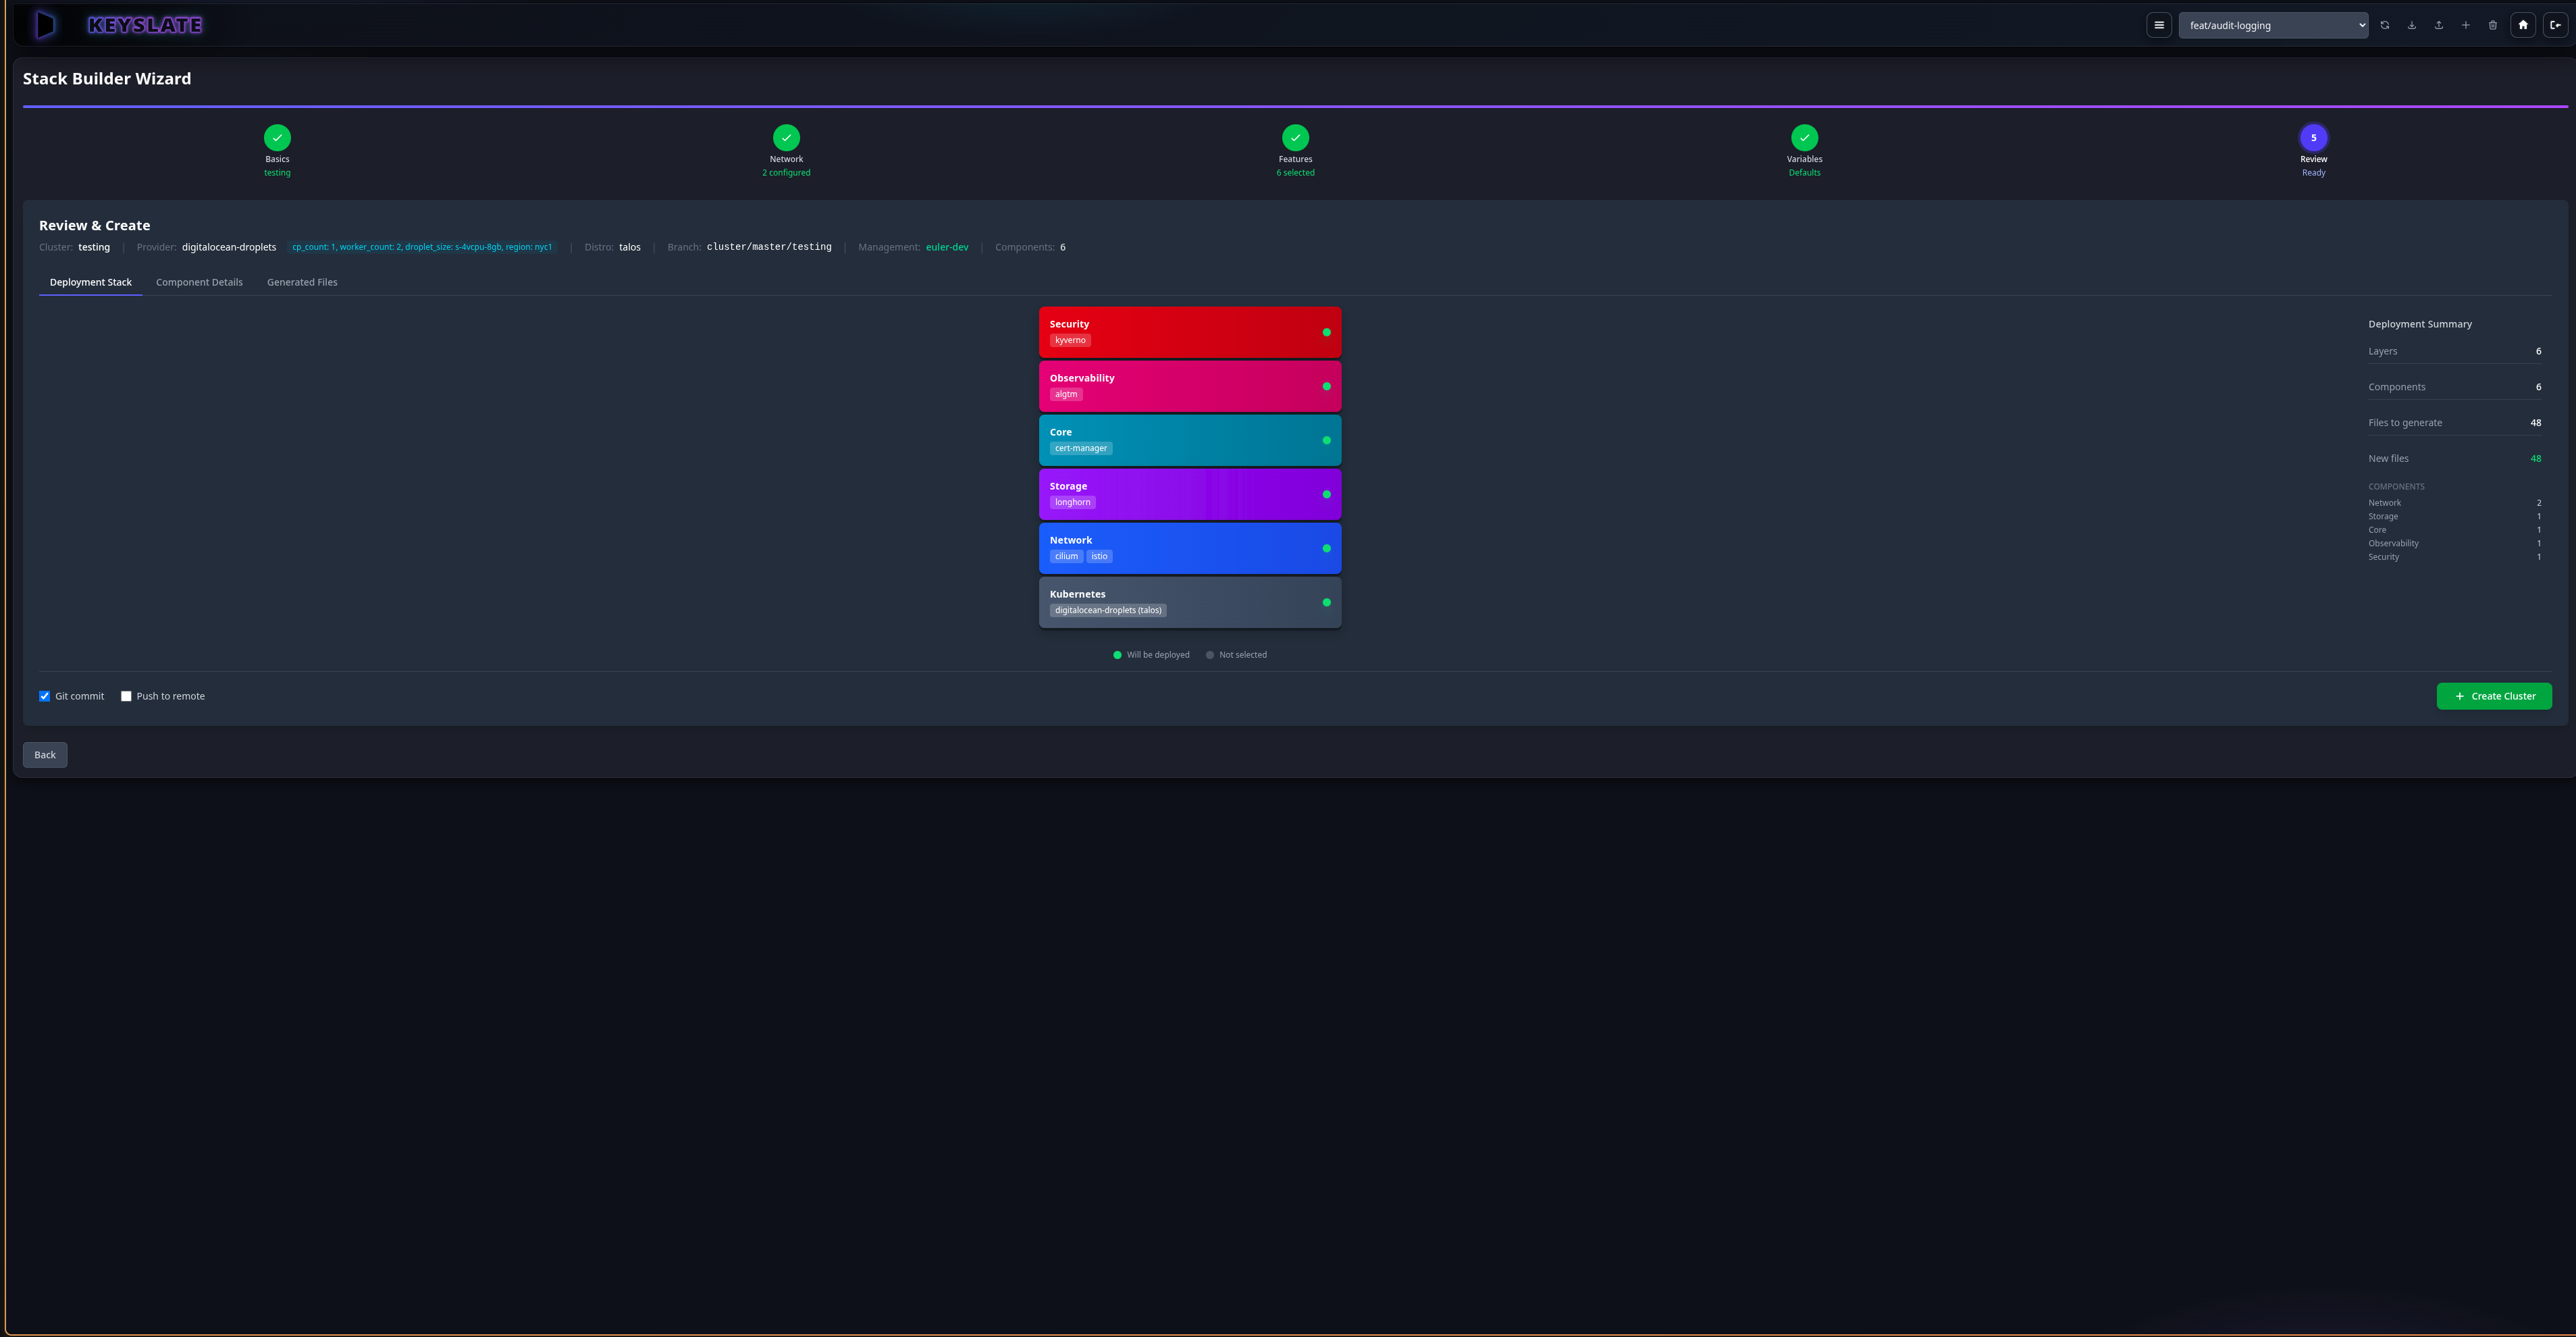This screenshot has height=1337, width=2576.
Task: Click the 'Will be deployed' legend item
Action: (1151, 655)
